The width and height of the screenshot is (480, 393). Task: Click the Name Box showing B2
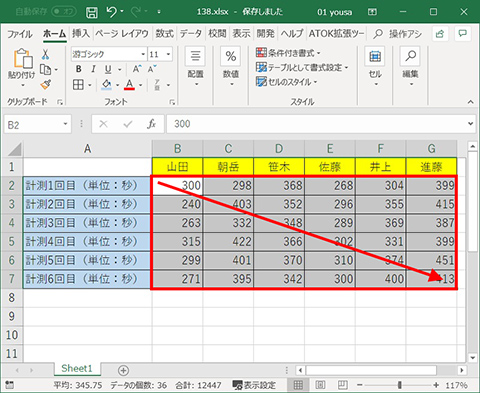33,124
